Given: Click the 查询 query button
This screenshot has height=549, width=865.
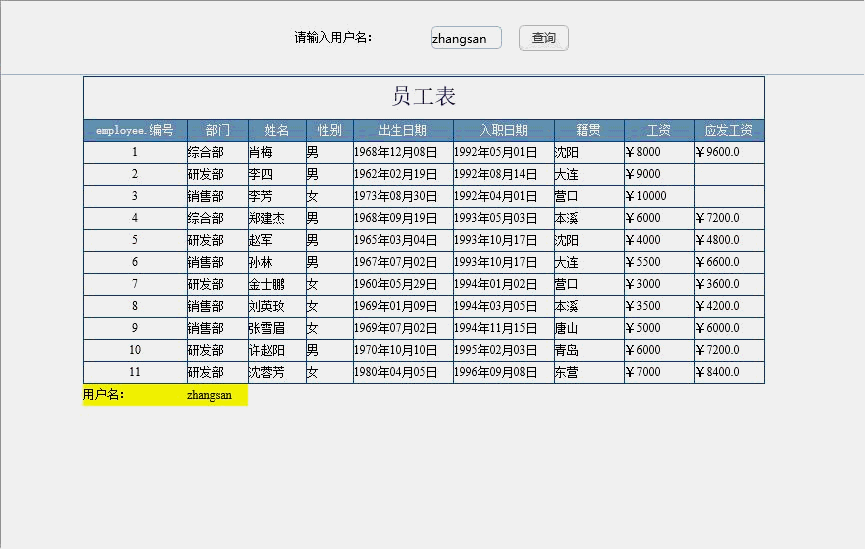Looking at the screenshot, I should 543,38.
